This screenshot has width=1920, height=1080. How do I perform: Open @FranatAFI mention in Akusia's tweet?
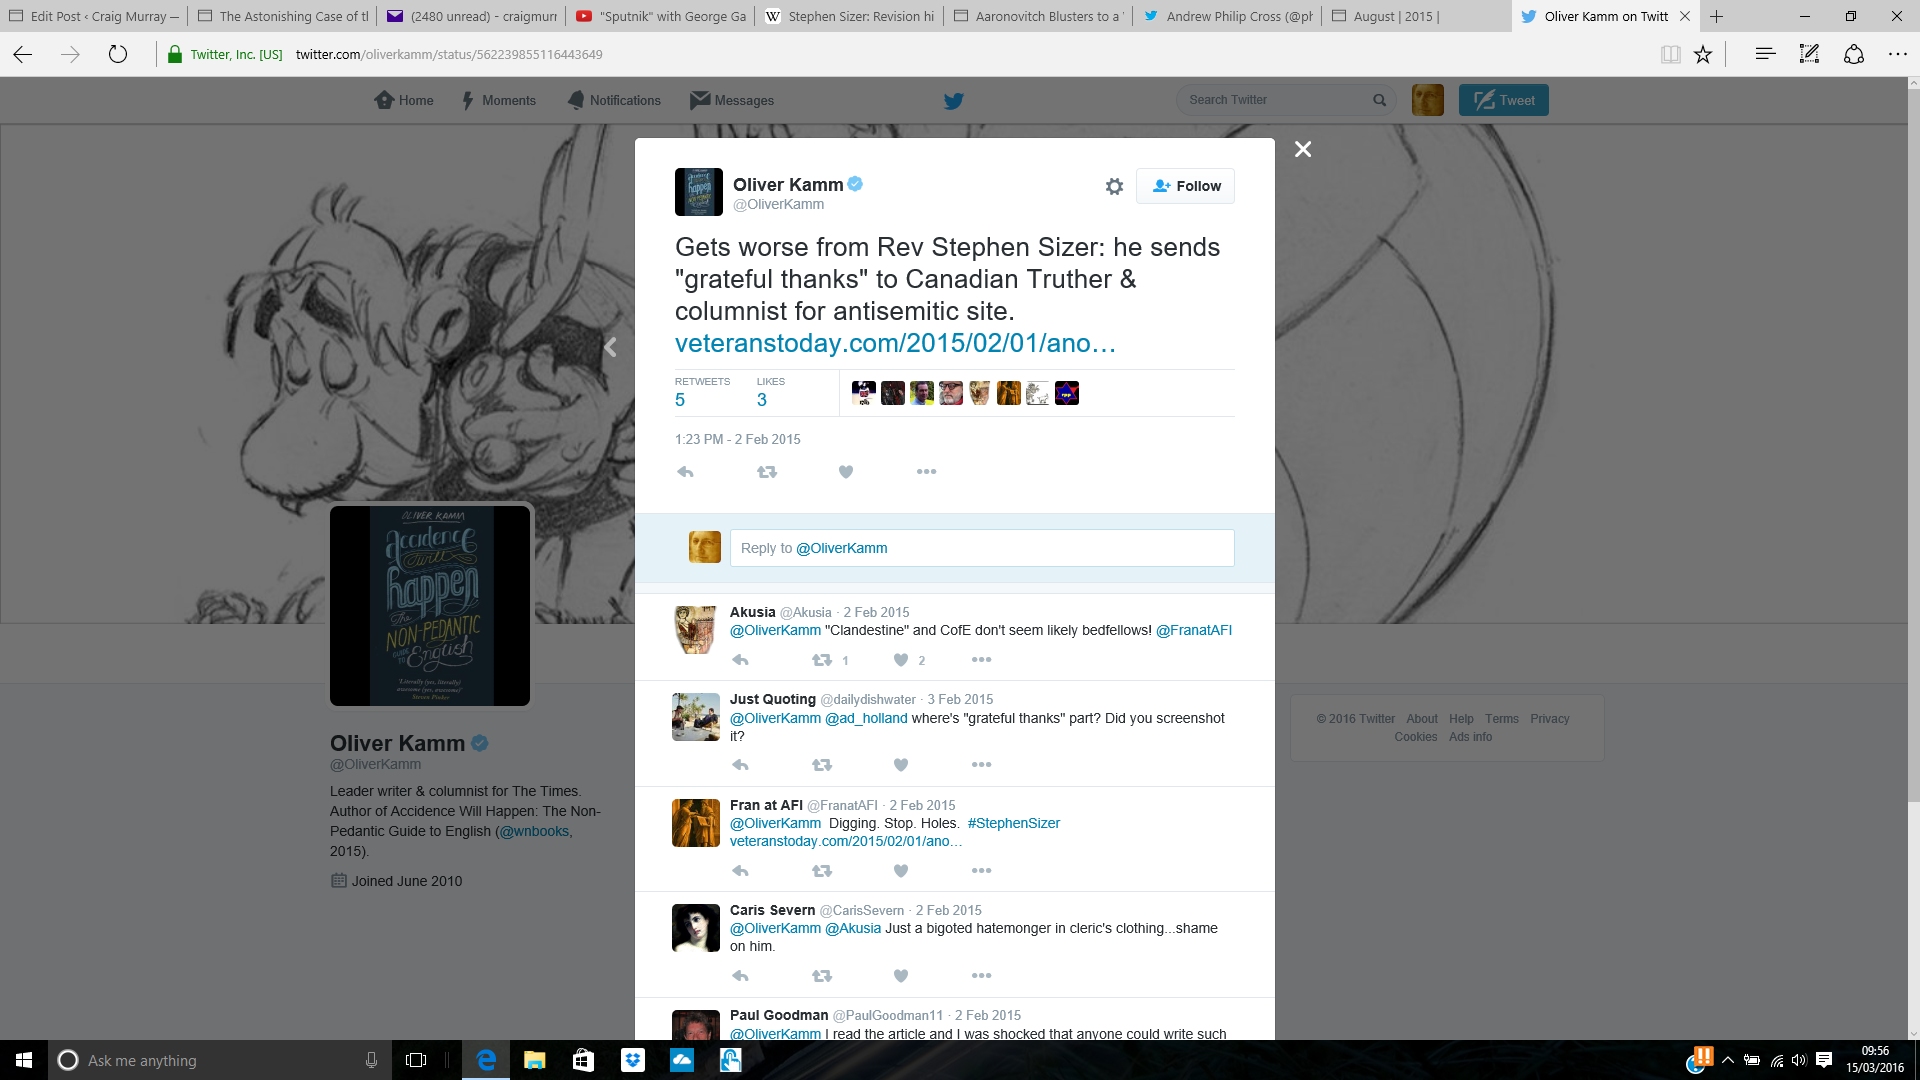(x=1193, y=630)
